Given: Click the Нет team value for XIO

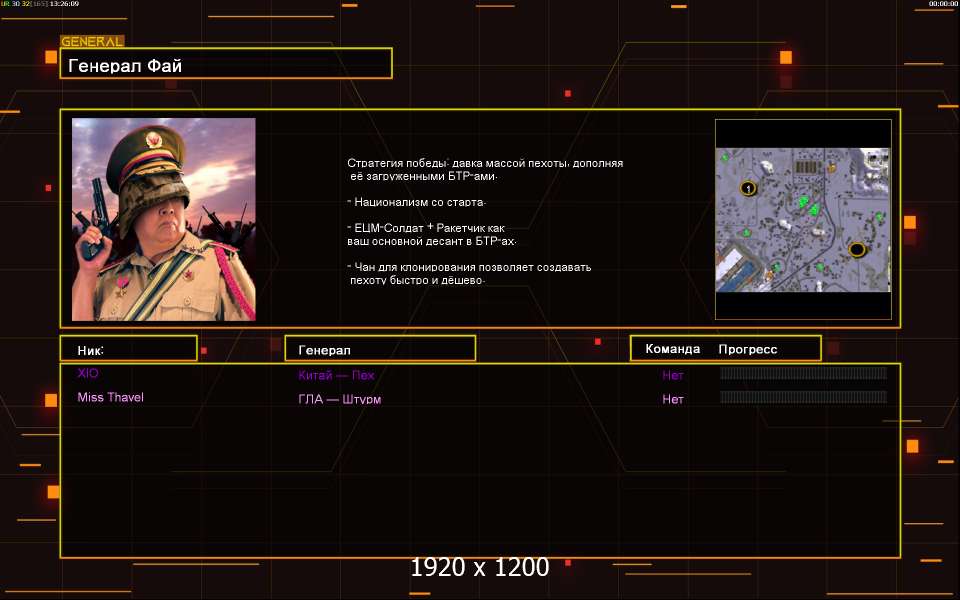Looking at the screenshot, I should [672, 375].
